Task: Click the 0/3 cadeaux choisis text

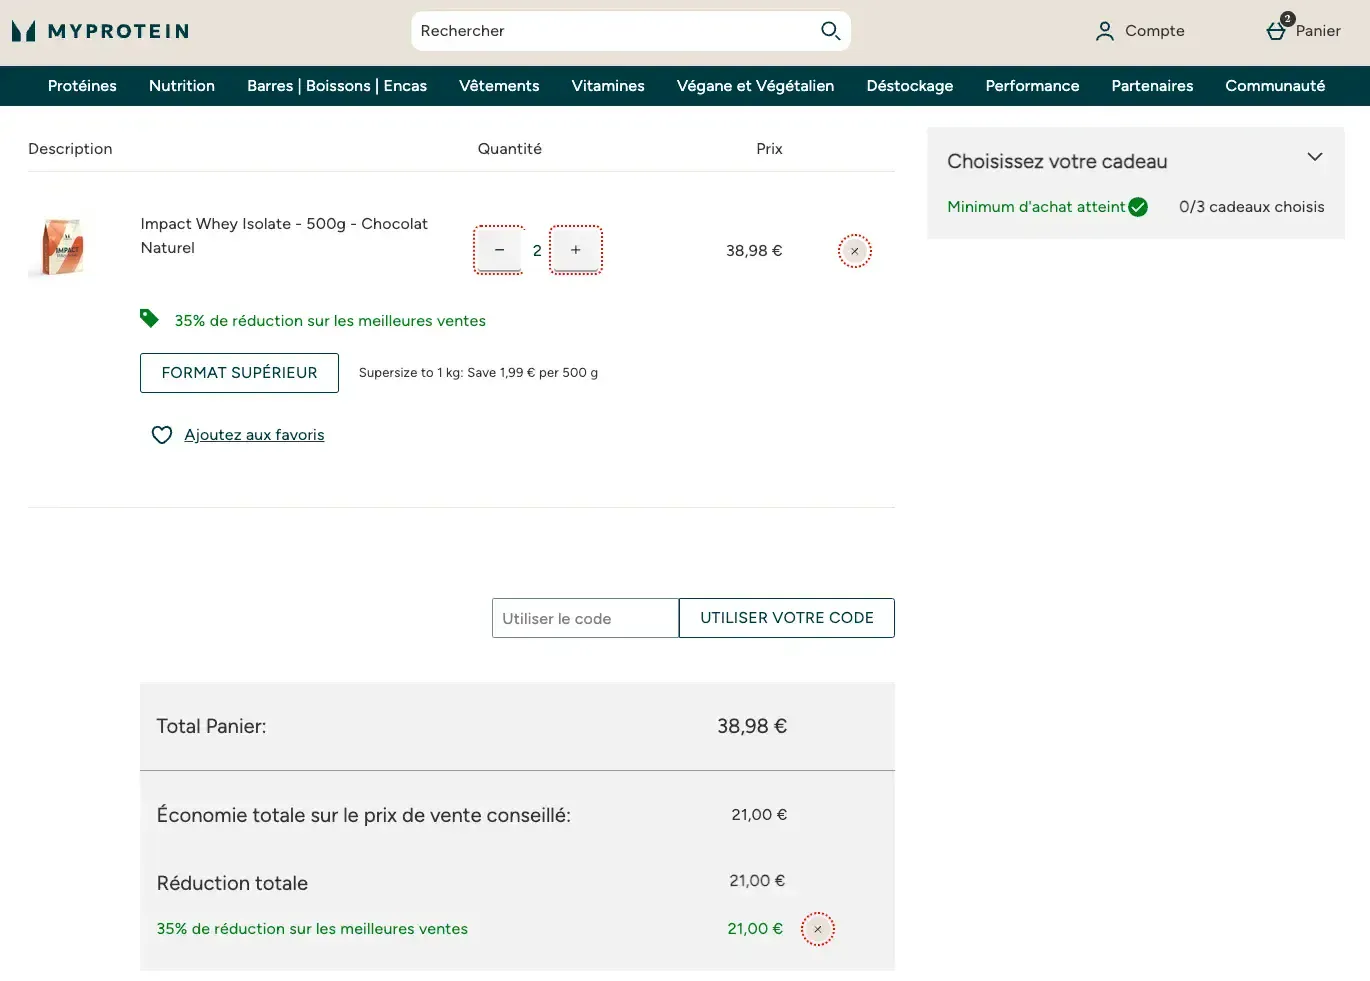Action: click(1252, 207)
